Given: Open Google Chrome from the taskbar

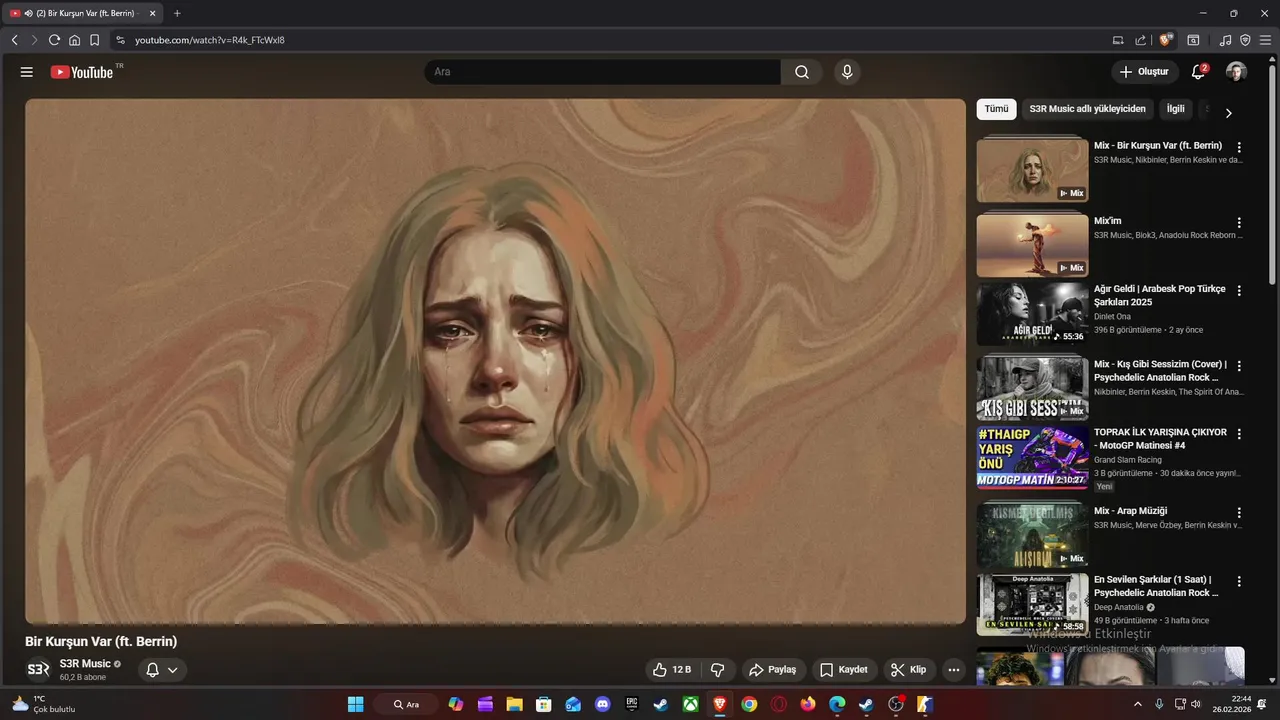Looking at the screenshot, I should pyautogui.click(x=749, y=704).
